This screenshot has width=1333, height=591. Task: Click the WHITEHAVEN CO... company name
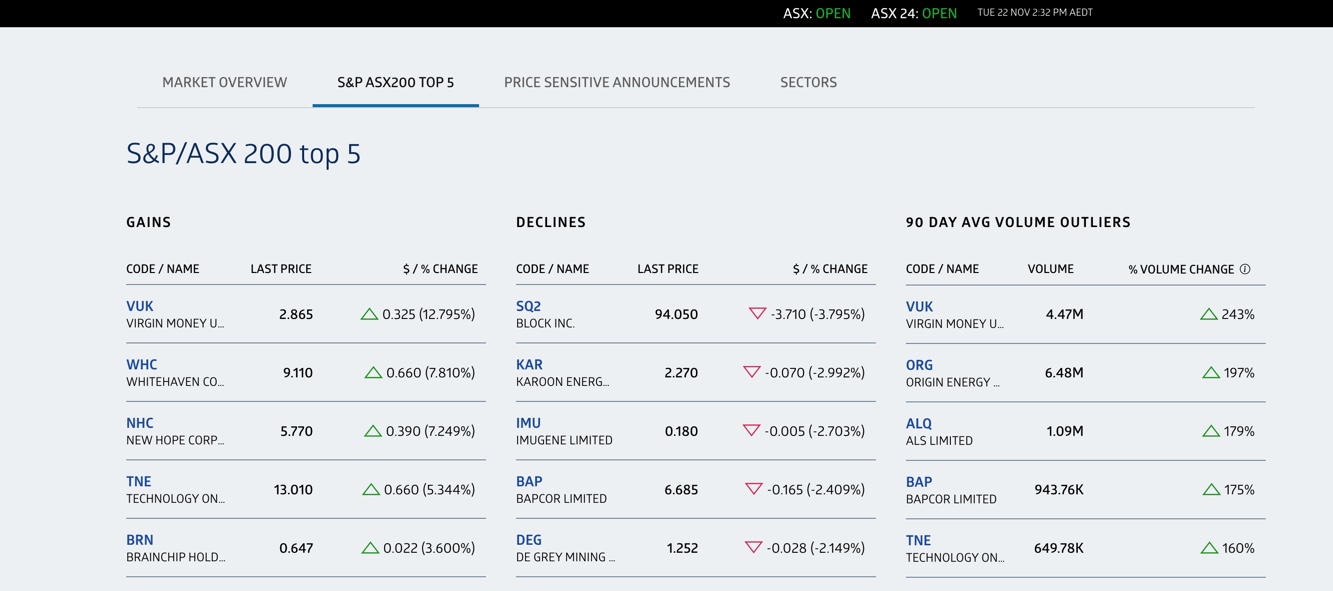pos(175,382)
